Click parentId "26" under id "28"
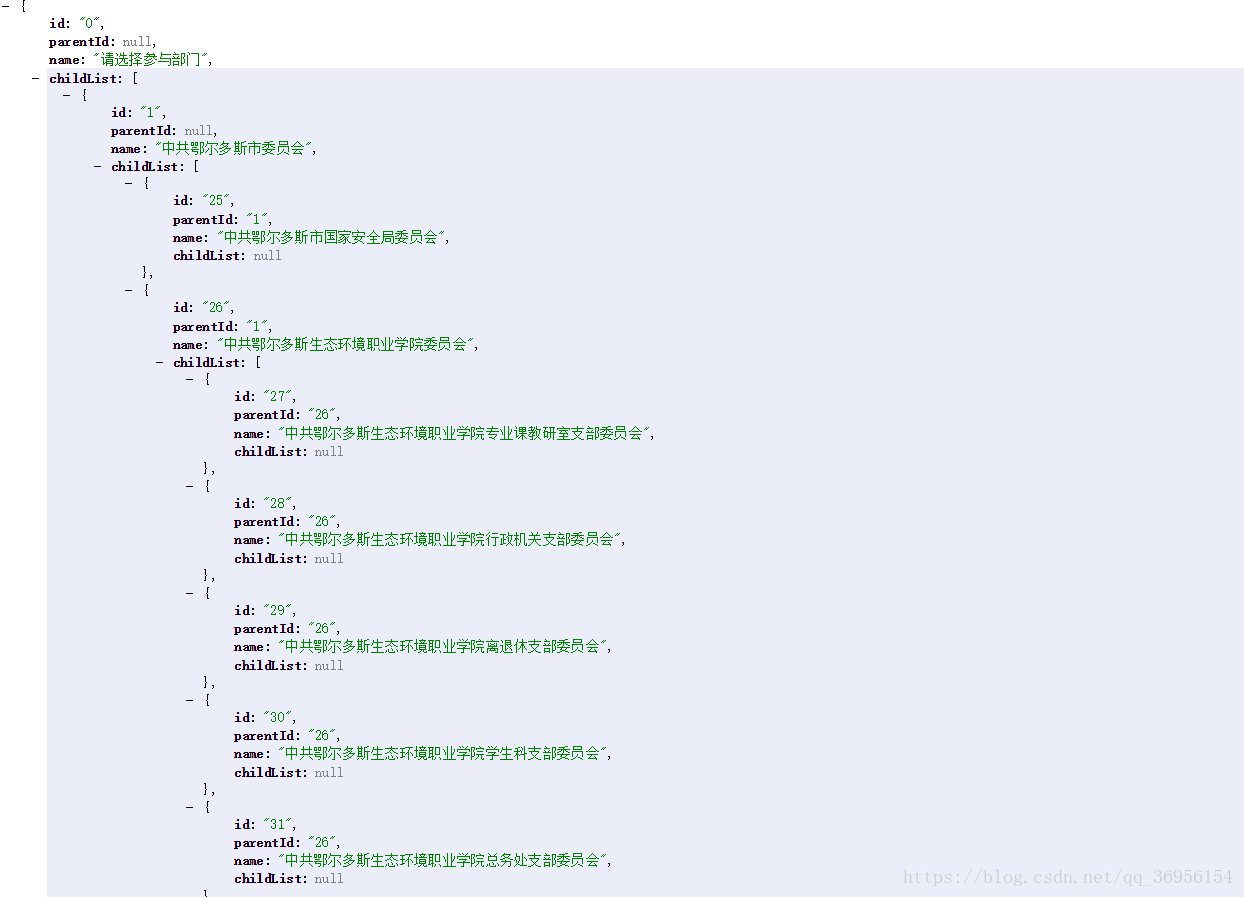Screen dimensions: 1244x897 (323, 522)
